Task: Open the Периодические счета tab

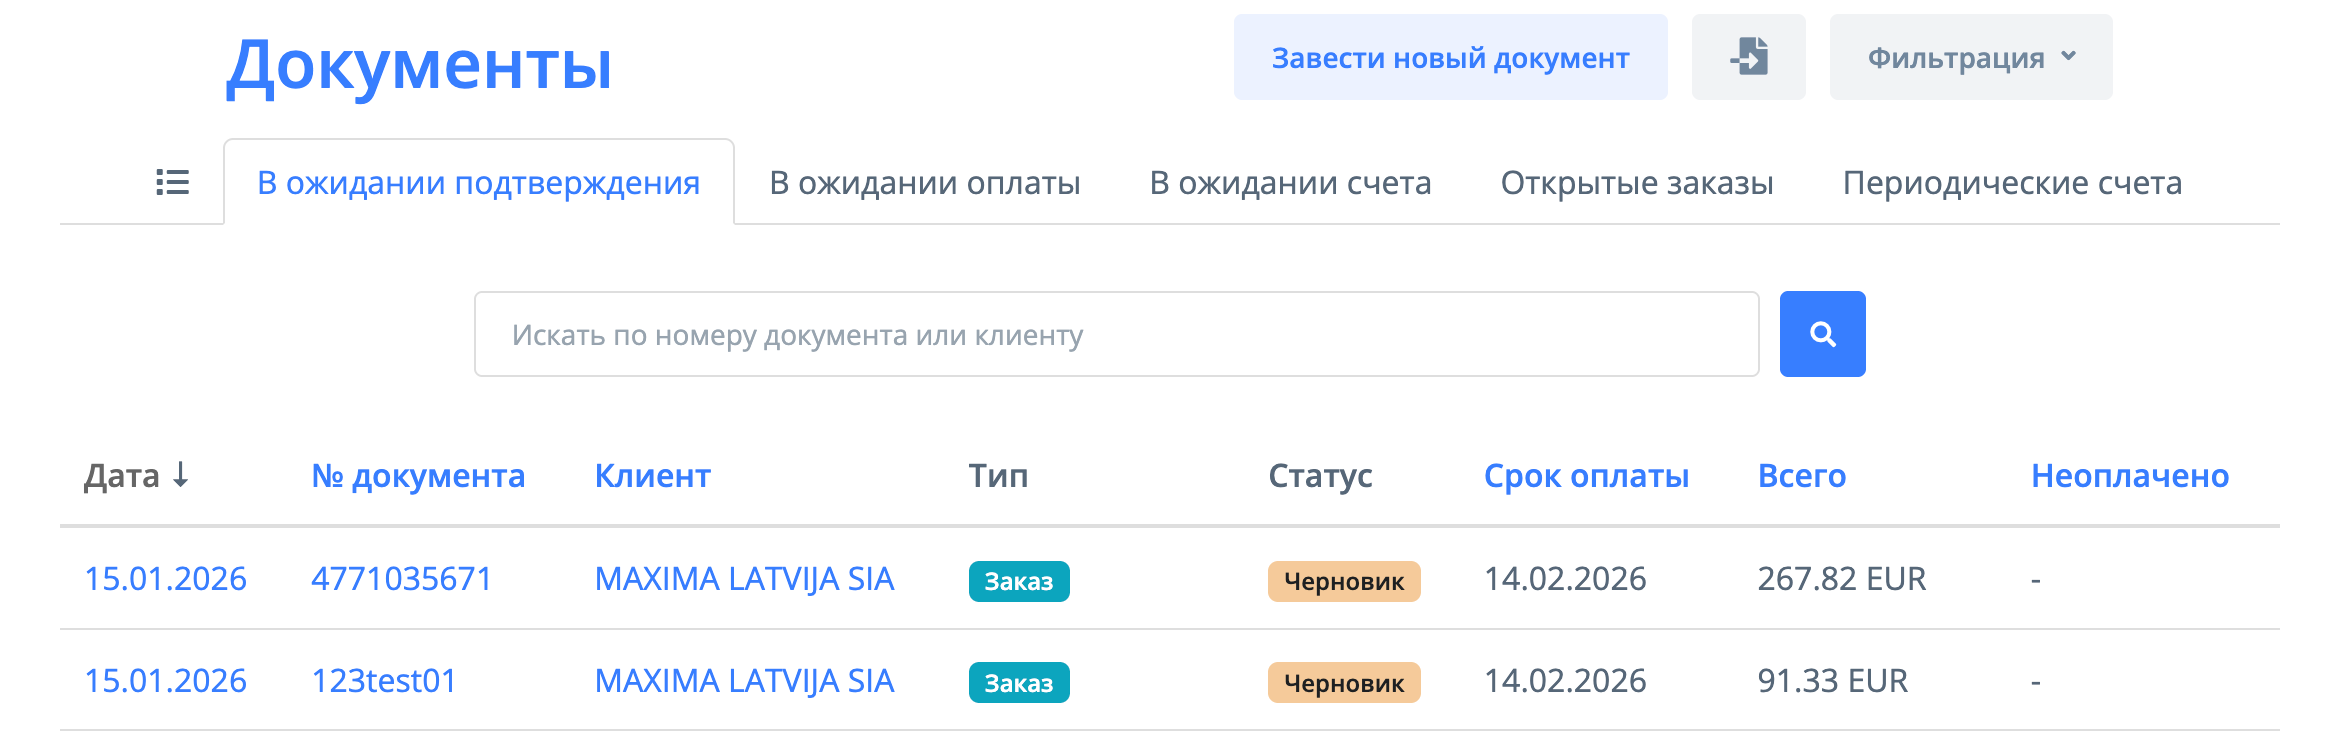Action: (x=2012, y=183)
